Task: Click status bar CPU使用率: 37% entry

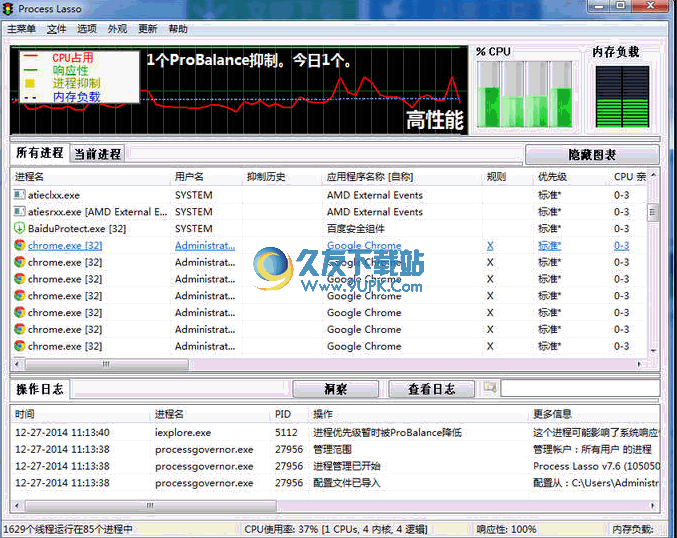Action: point(335,529)
